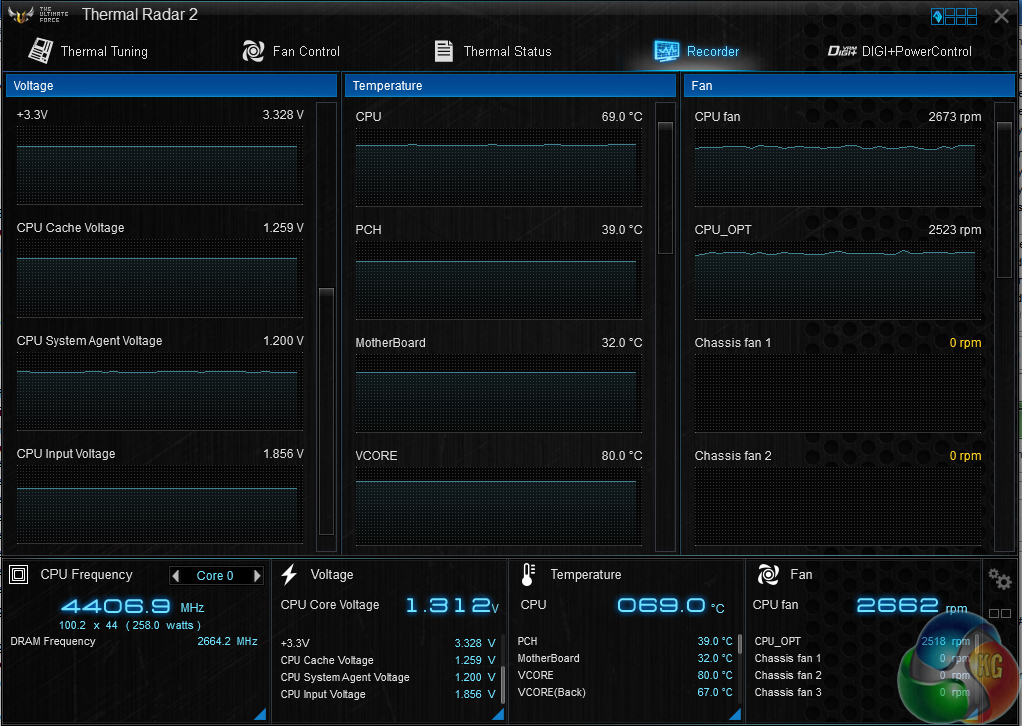Viewport: 1022px width, 726px height.
Task: Click the Thermal Tuning icon
Action: (40, 50)
